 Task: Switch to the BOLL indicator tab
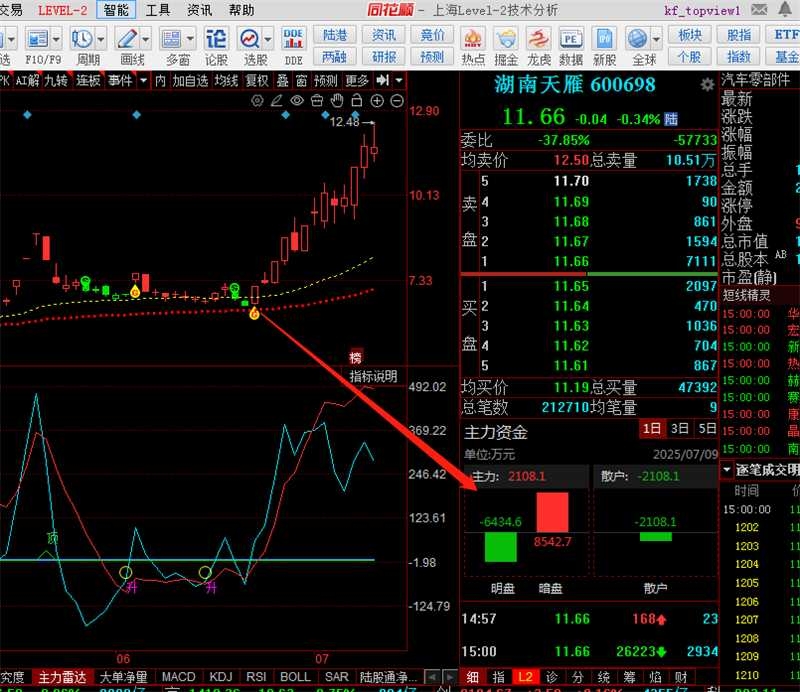tap(295, 677)
